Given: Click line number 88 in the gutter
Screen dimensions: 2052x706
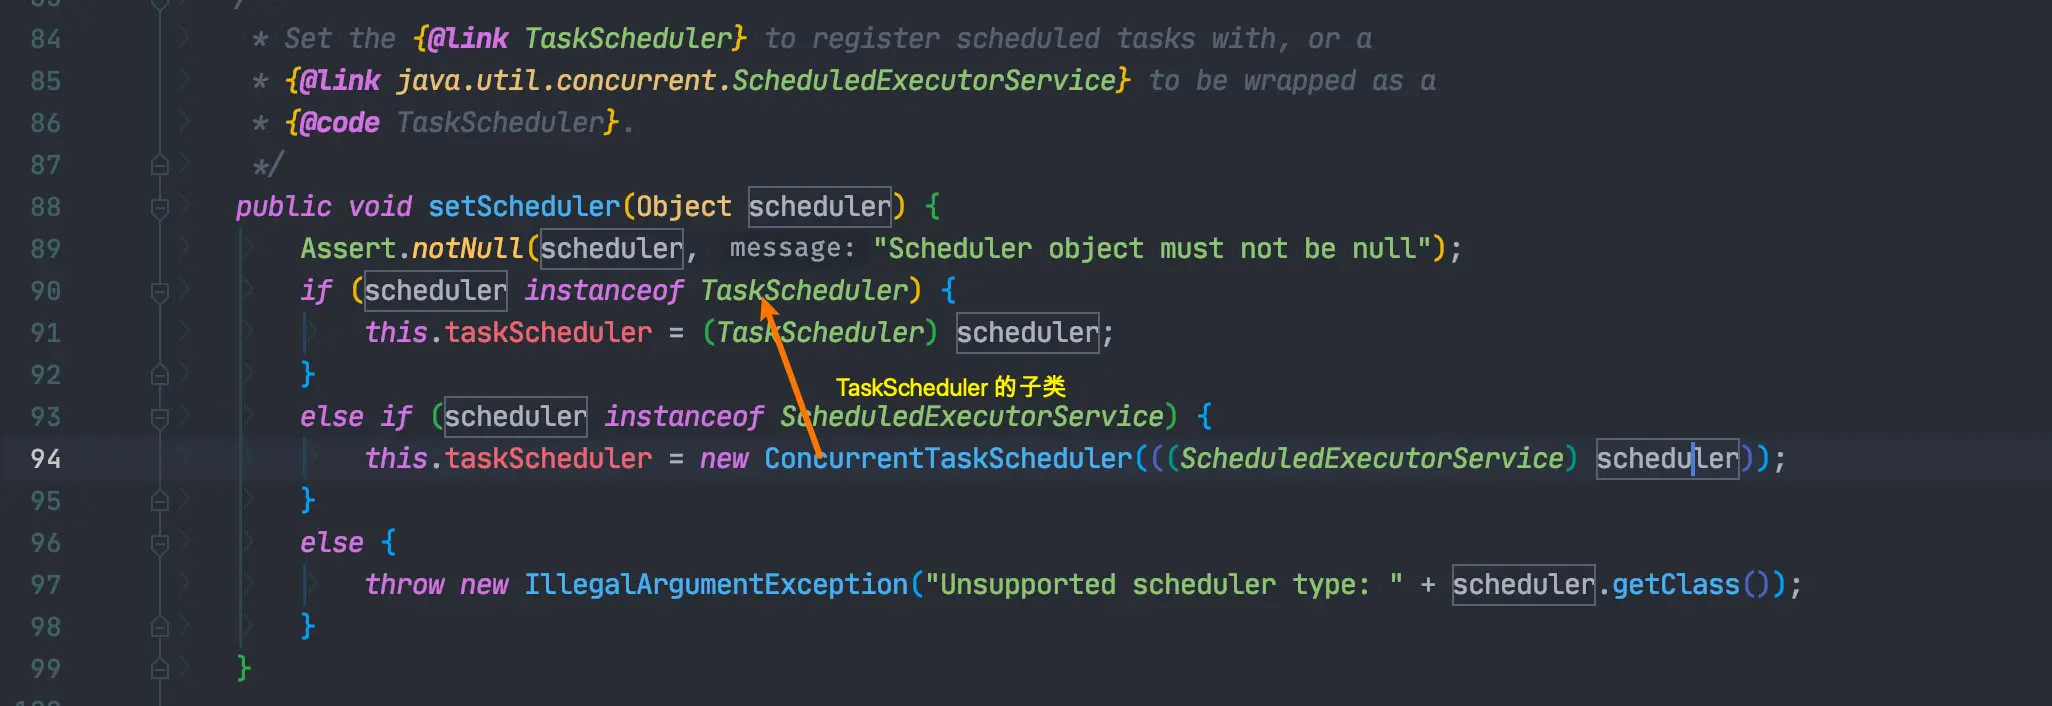Looking at the screenshot, I should click(x=46, y=207).
